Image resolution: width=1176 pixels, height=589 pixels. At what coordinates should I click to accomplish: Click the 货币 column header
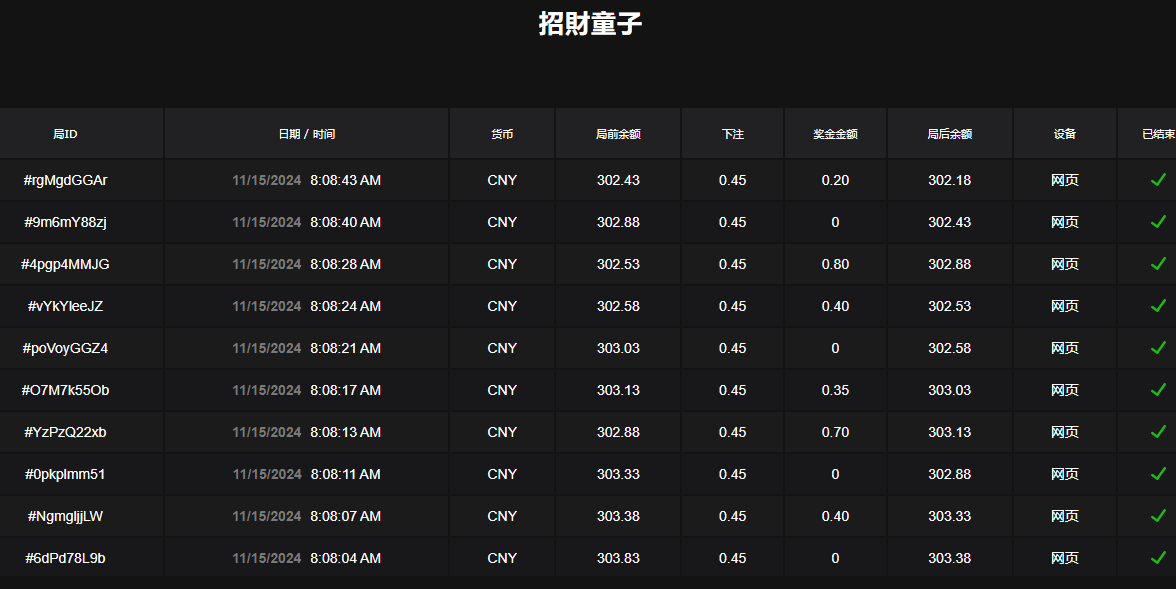[x=501, y=133]
